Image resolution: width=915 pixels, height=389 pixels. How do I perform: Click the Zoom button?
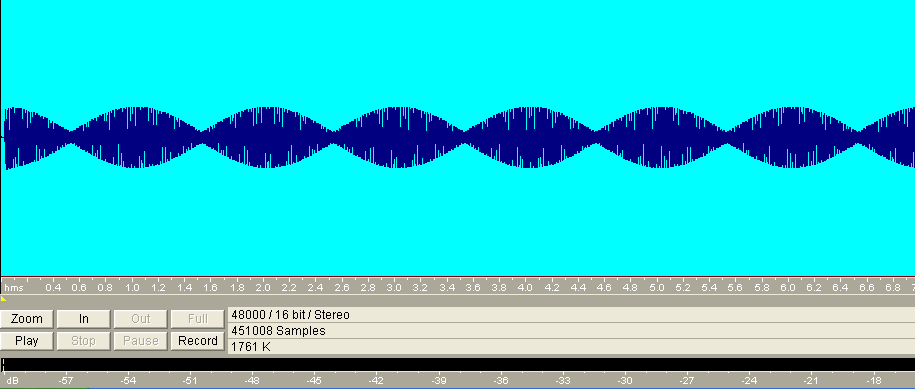(x=27, y=319)
